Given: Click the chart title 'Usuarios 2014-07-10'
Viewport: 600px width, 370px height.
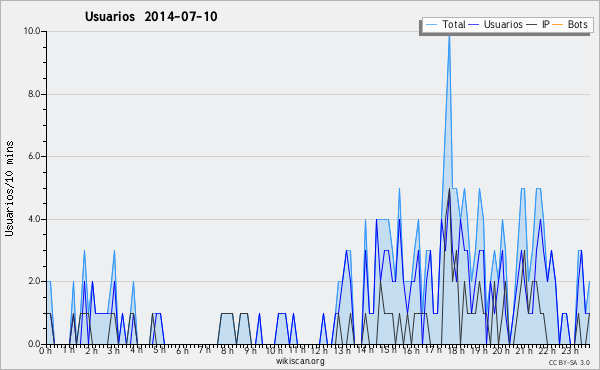Looking at the screenshot, I should pyautogui.click(x=151, y=17).
